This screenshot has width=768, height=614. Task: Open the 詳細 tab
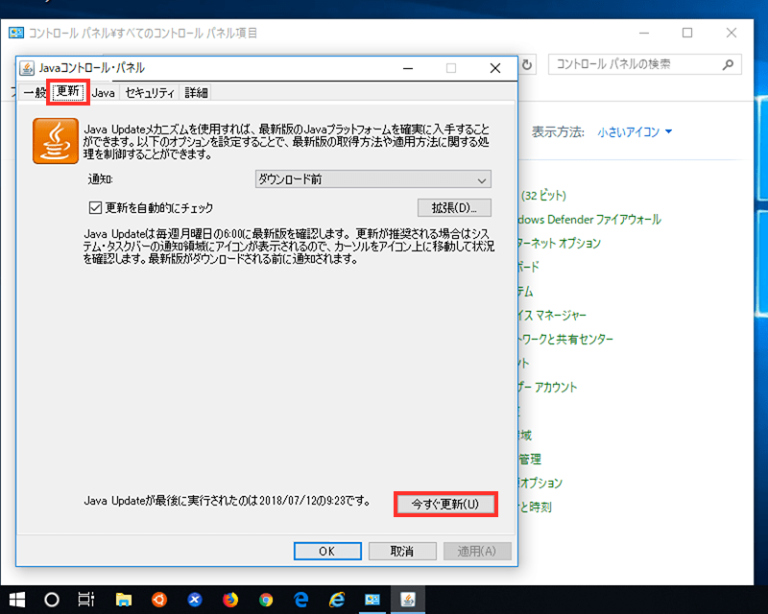pyautogui.click(x=196, y=93)
